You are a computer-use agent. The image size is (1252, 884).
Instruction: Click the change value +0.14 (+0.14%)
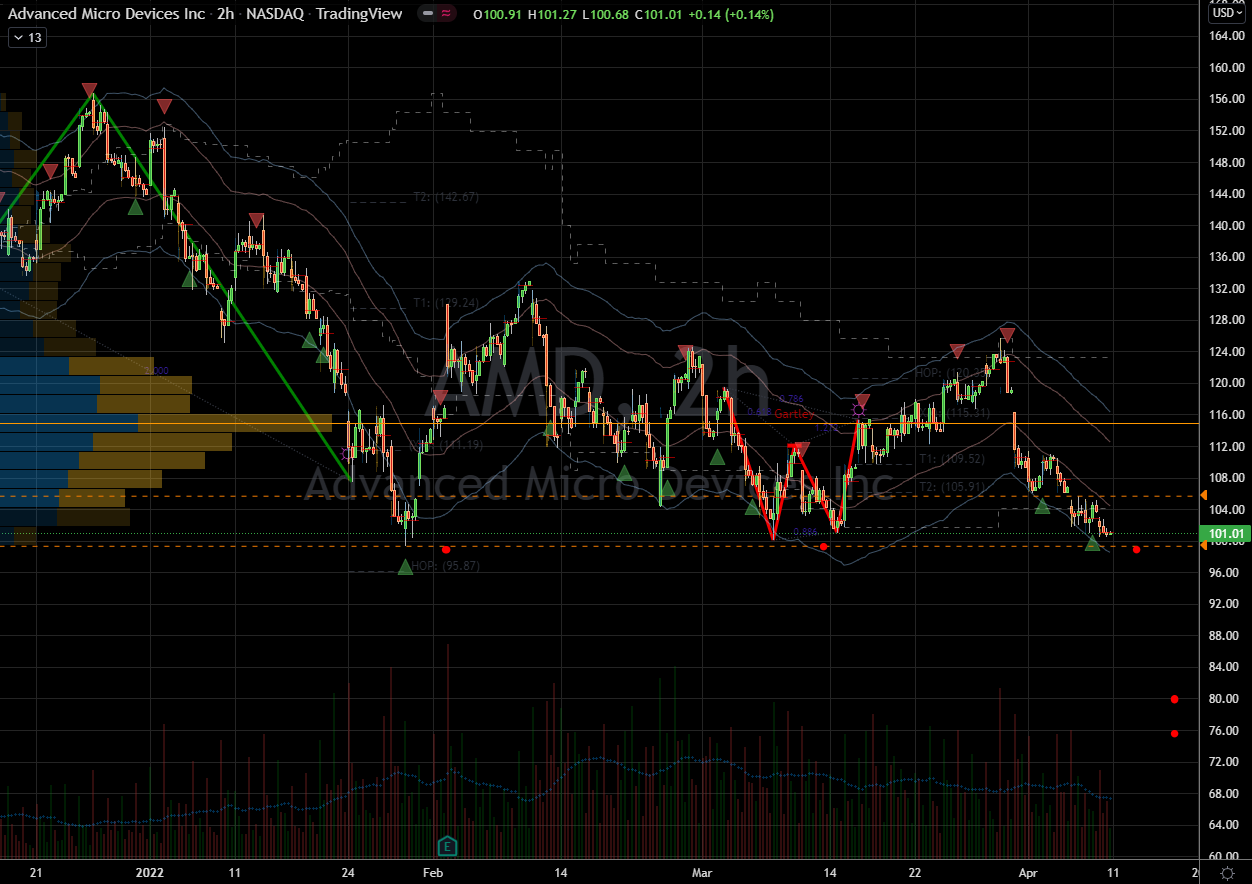click(733, 15)
